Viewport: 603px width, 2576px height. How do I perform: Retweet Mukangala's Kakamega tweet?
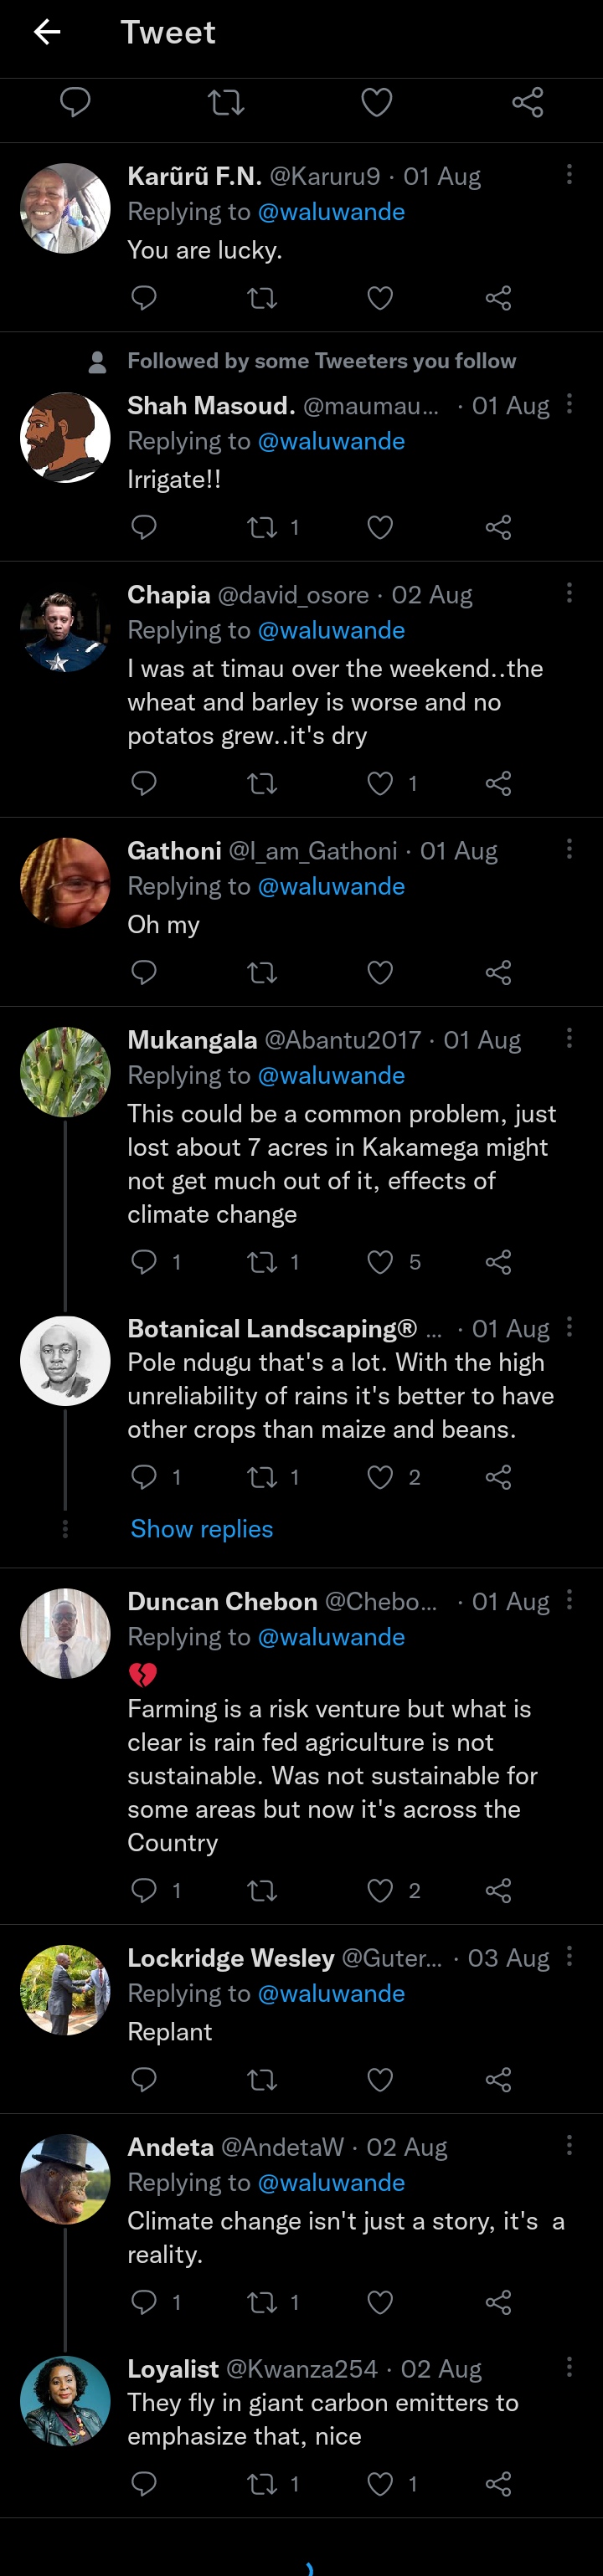[x=262, y=1262]
